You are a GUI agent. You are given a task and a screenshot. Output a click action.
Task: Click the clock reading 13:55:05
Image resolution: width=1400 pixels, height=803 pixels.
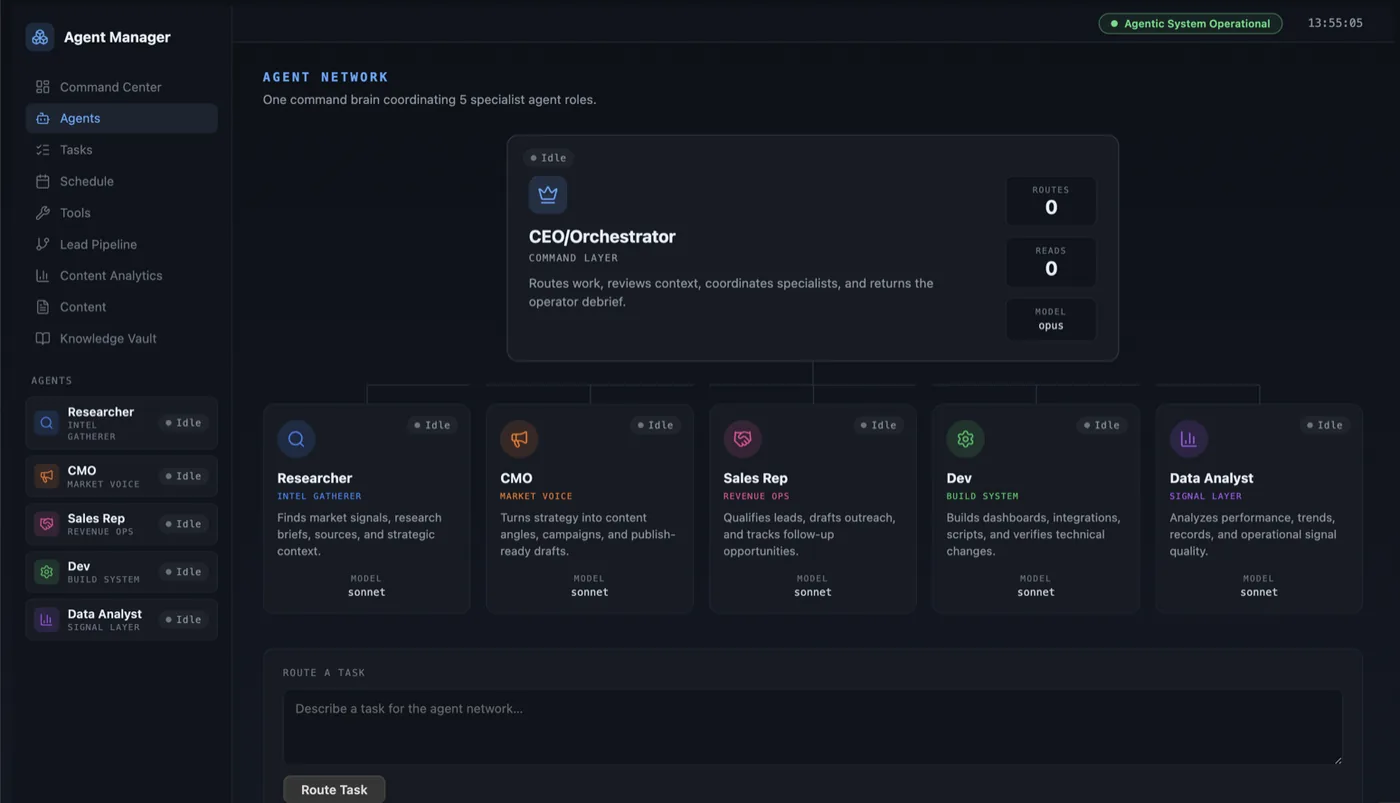click(1335, 23)
